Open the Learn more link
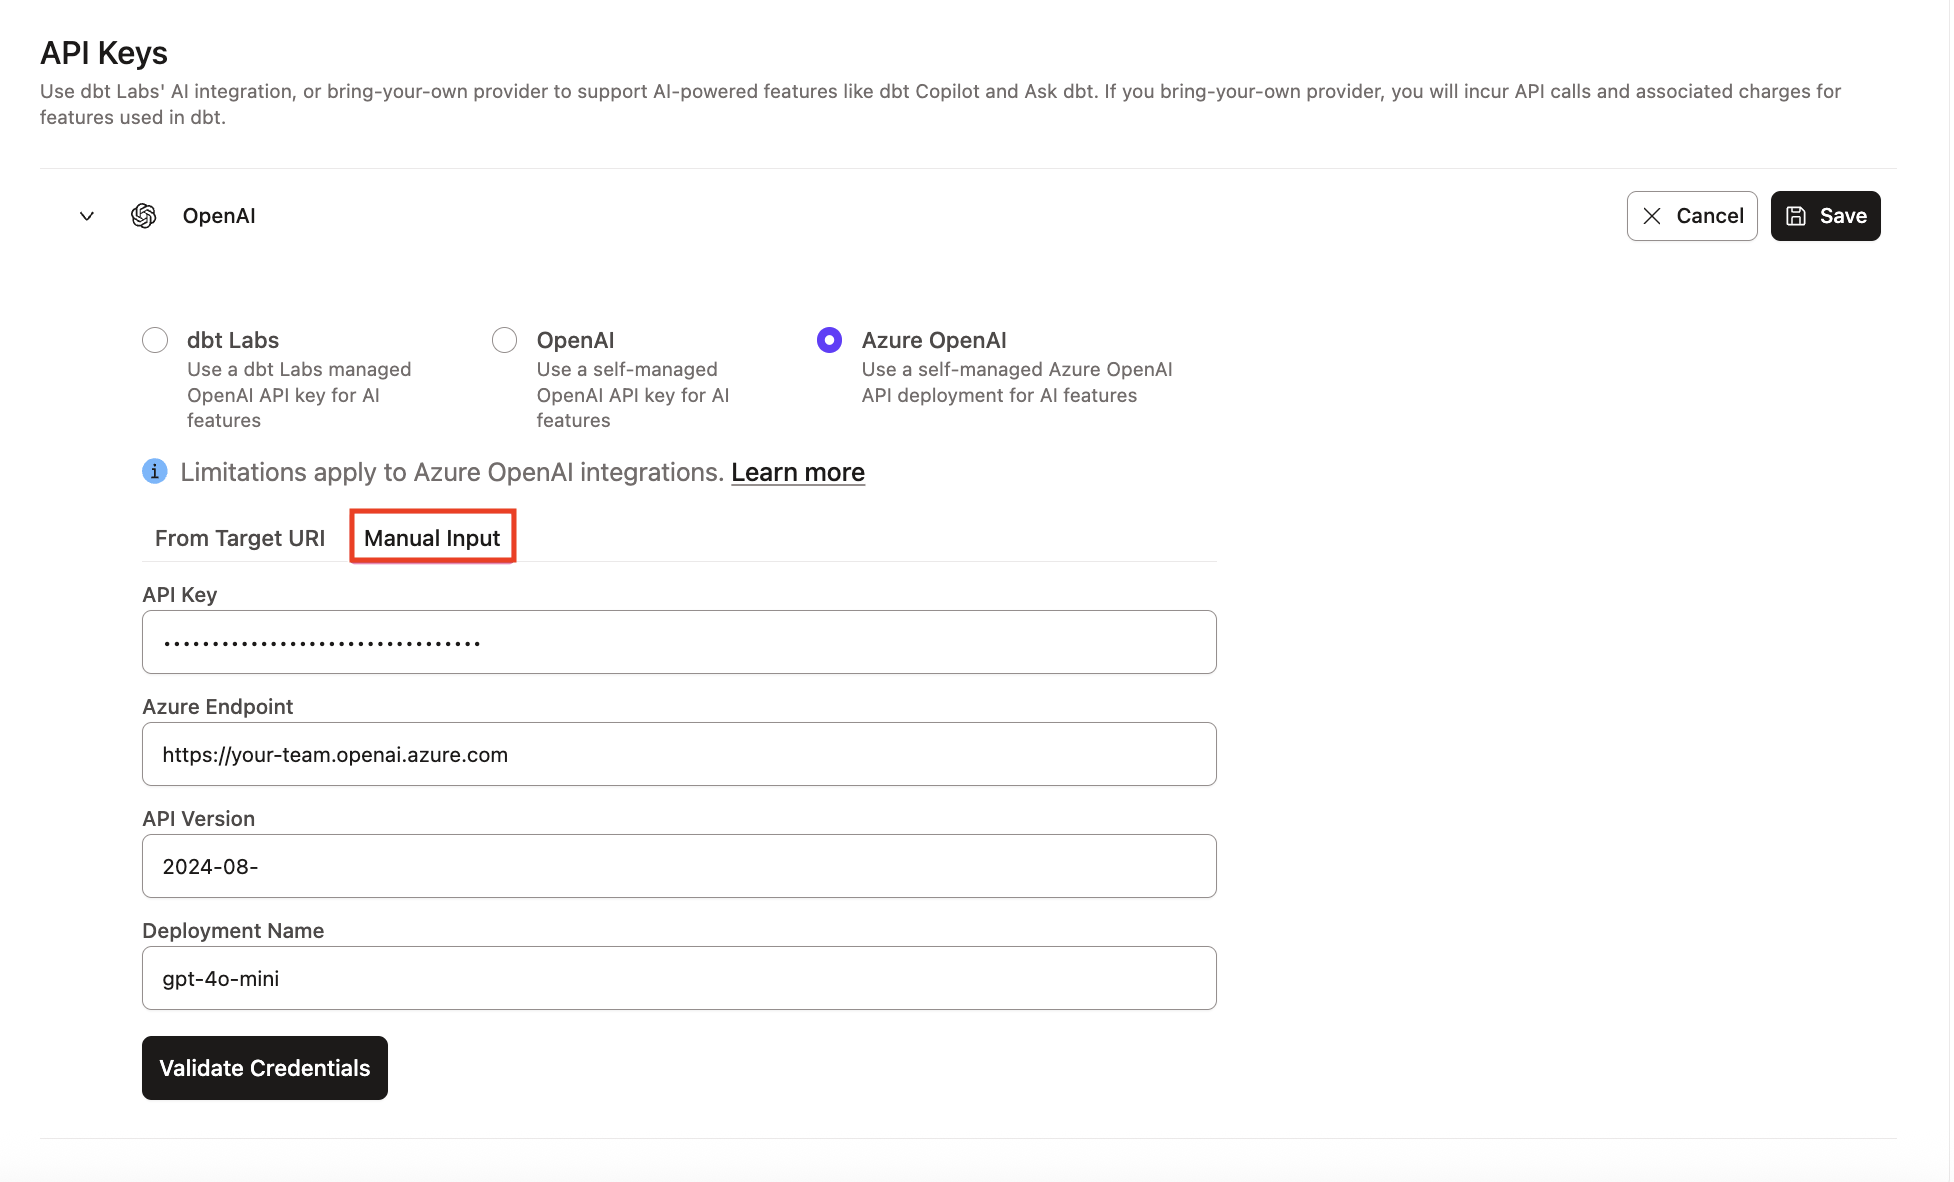1954x1182 pixels. [x=797, y=471]
